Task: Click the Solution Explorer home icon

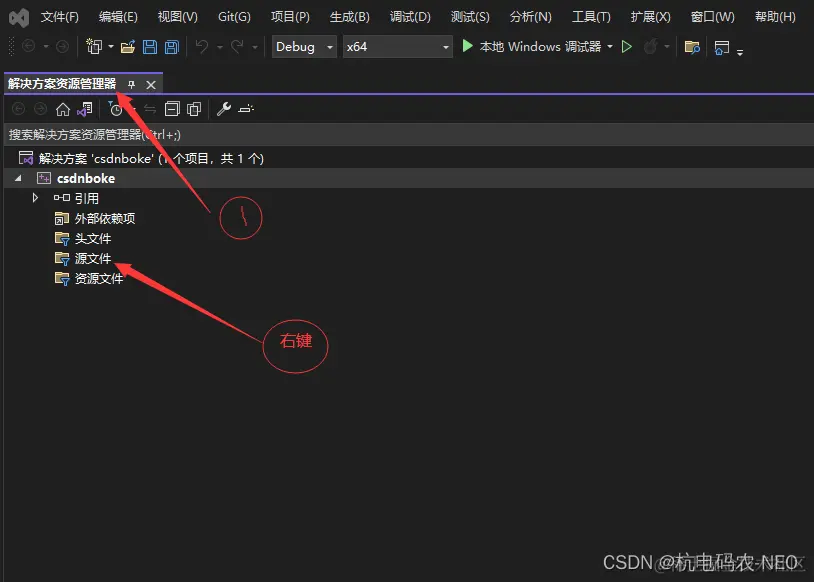Action: point(63,109)
